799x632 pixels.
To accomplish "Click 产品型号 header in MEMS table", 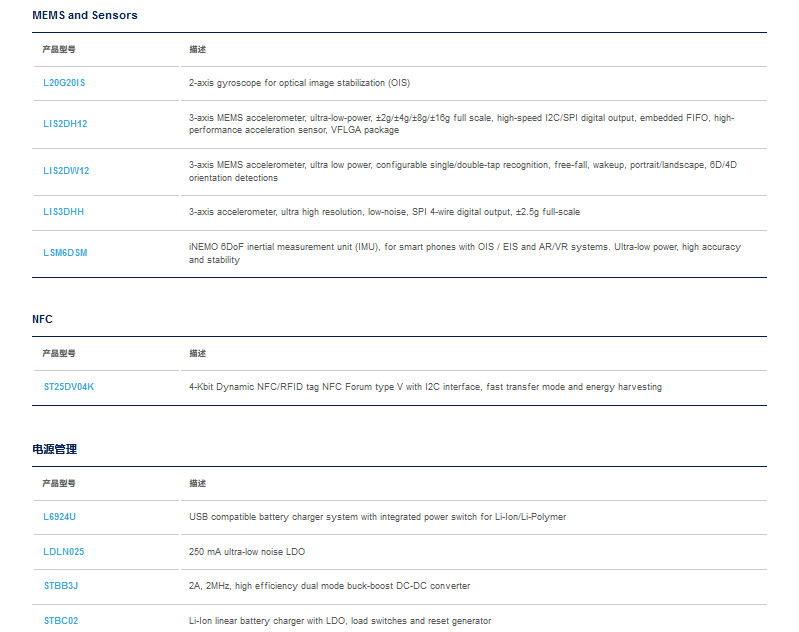I will point(59,49).
